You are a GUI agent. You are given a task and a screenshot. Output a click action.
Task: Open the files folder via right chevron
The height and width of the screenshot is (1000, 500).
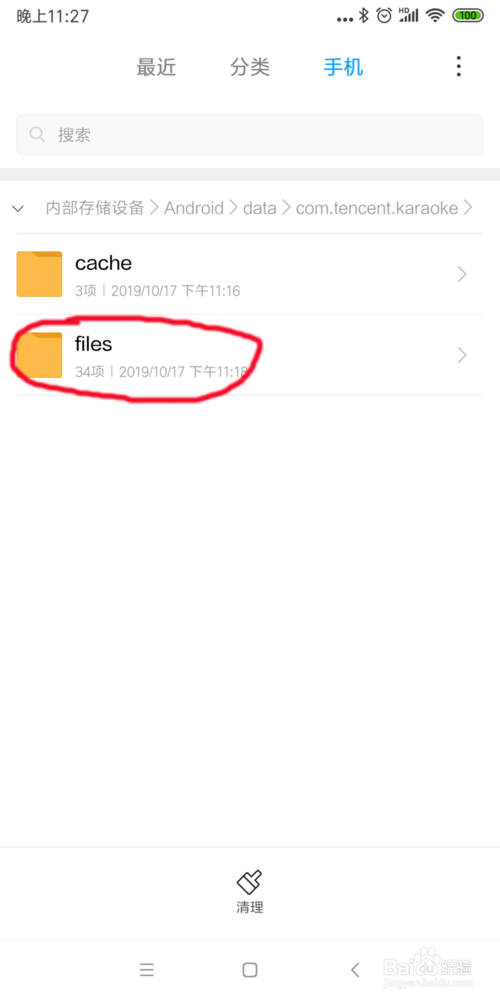coord(462,355)
